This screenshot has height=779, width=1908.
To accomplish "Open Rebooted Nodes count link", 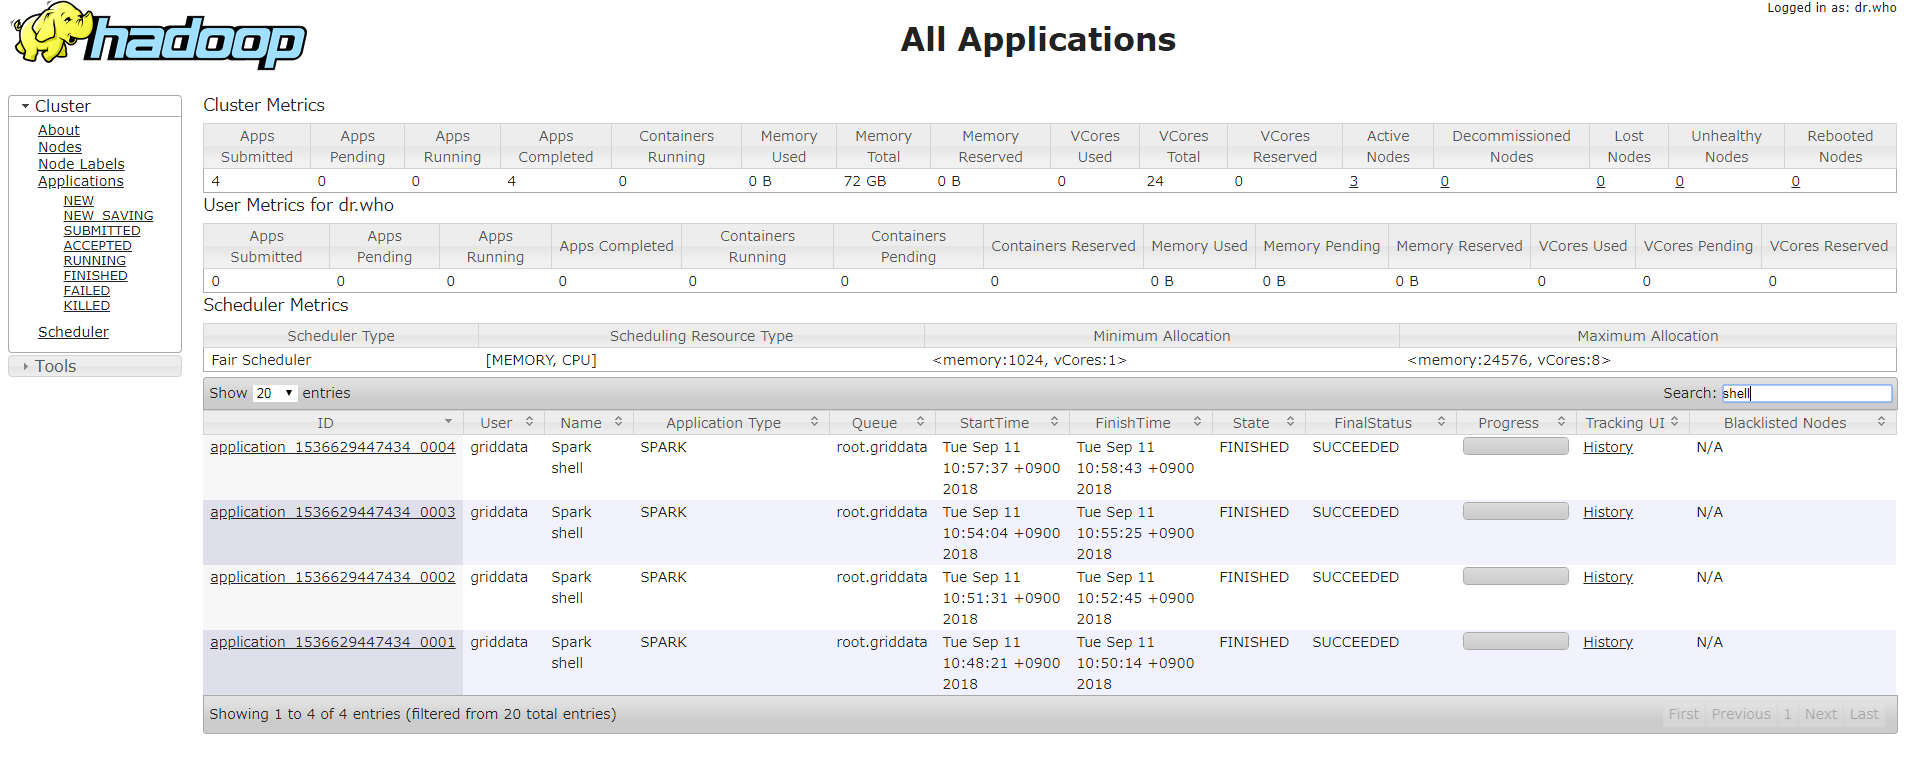I will 1795,181.
